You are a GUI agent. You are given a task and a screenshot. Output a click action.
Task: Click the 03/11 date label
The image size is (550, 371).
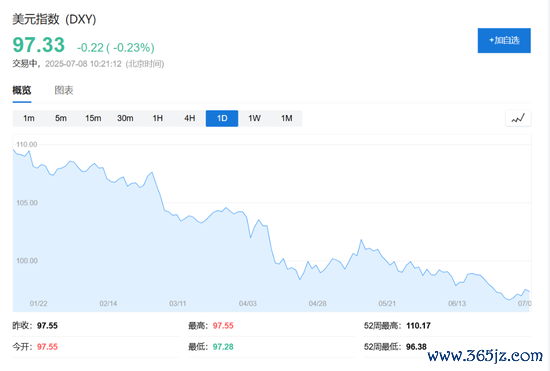[x=178, y=303]
